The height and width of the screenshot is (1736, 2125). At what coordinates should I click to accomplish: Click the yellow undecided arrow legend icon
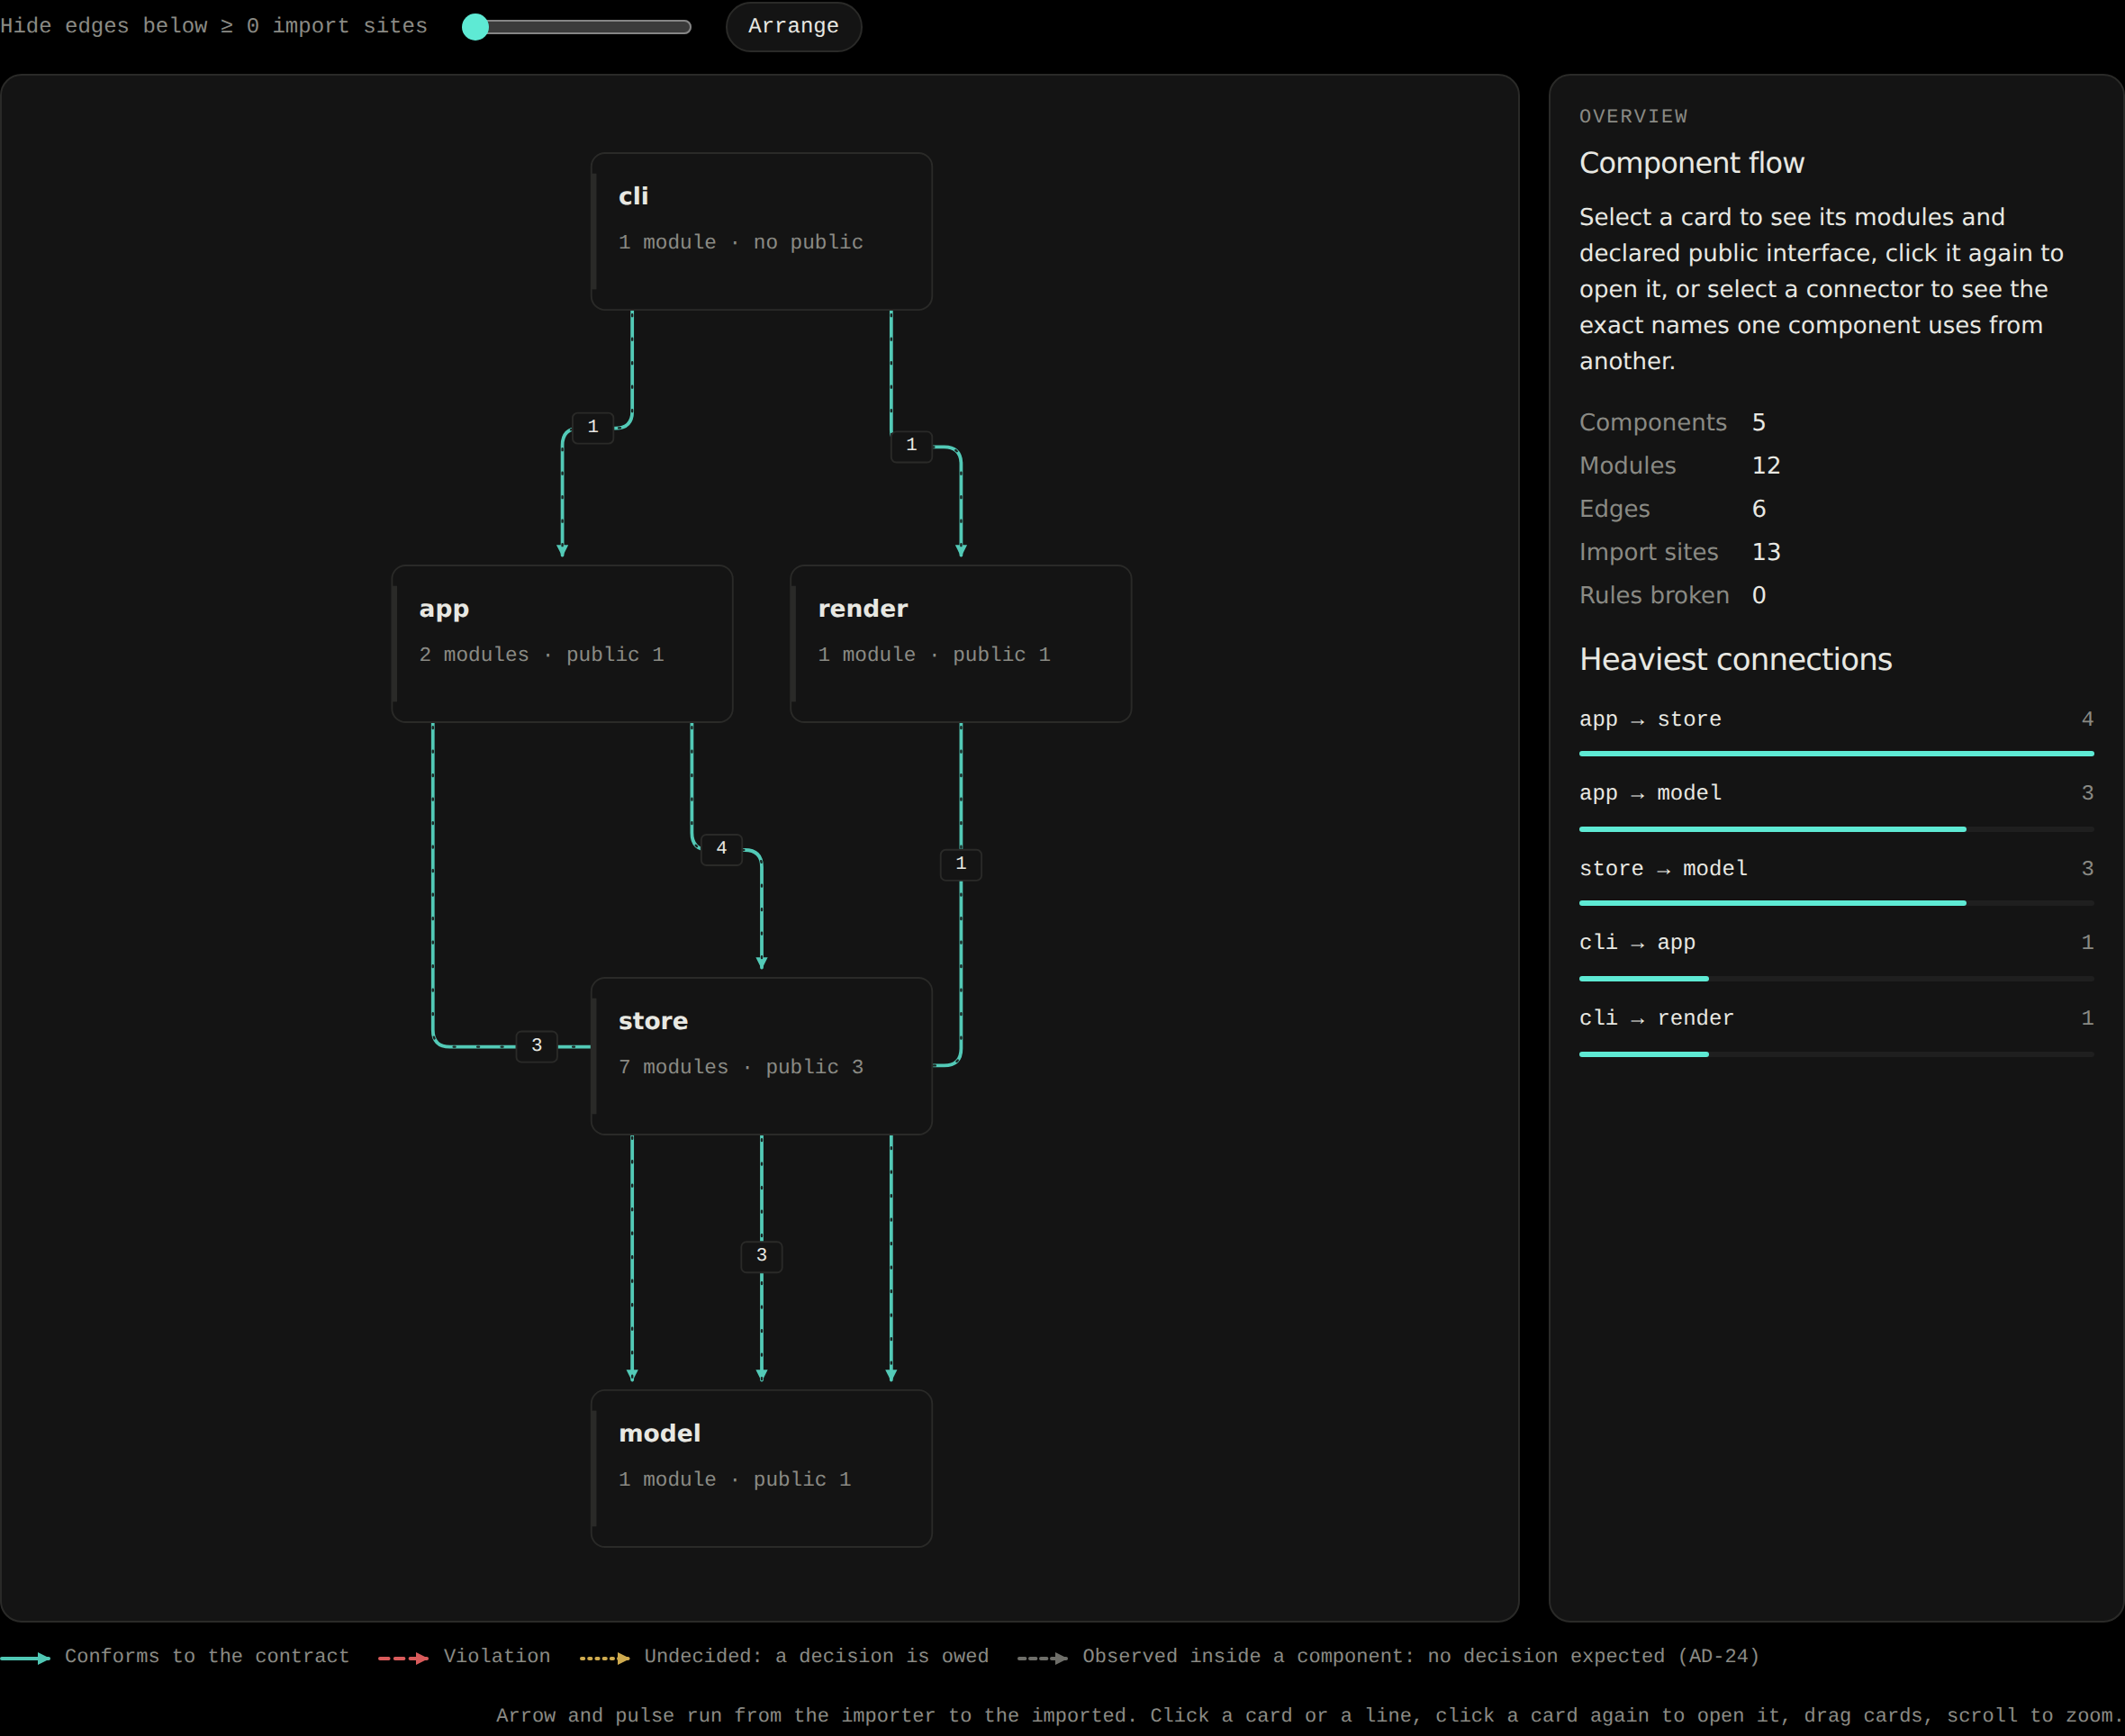(x=605, y=1658)
